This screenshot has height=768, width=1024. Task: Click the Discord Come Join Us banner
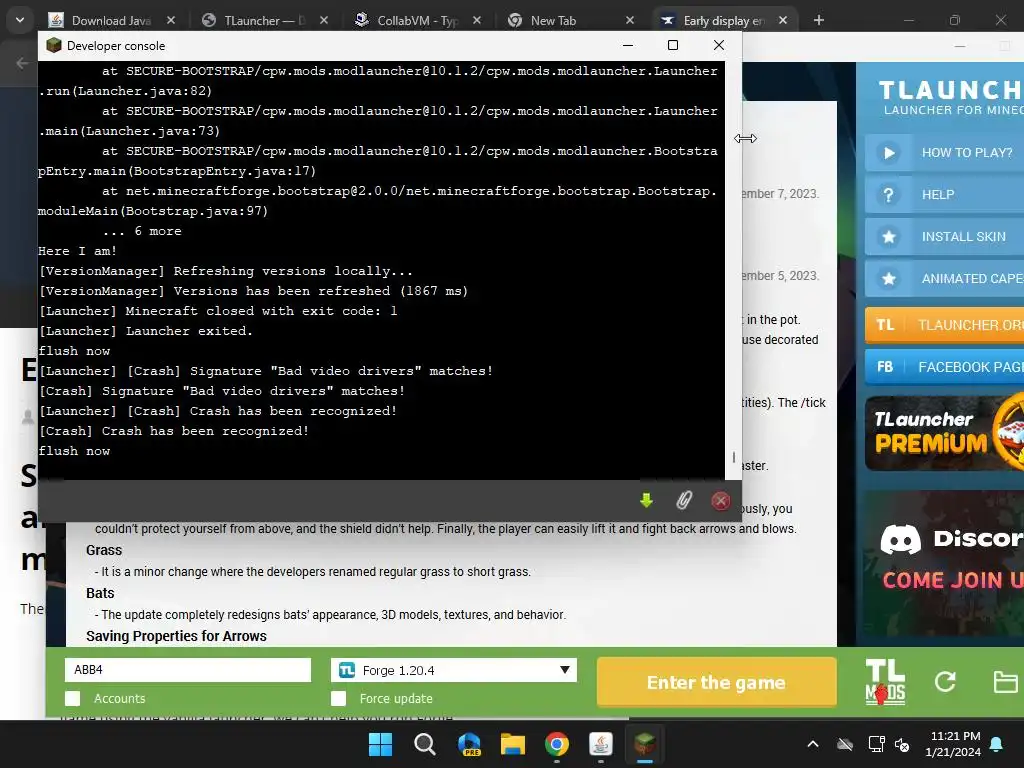click(944, 562)
